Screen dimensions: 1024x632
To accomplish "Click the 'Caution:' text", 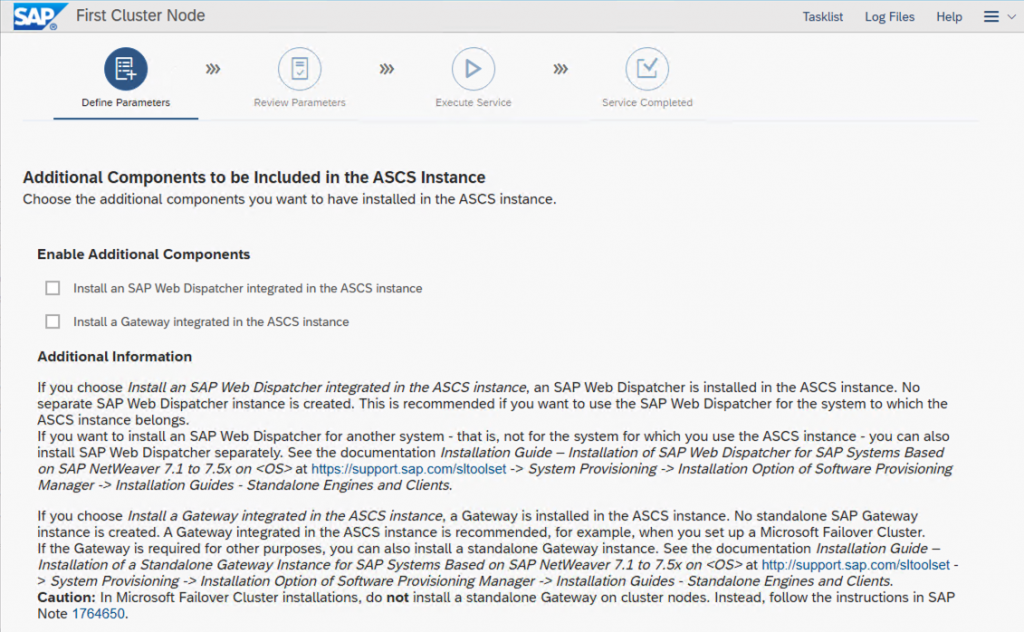I will coord(67,597).
